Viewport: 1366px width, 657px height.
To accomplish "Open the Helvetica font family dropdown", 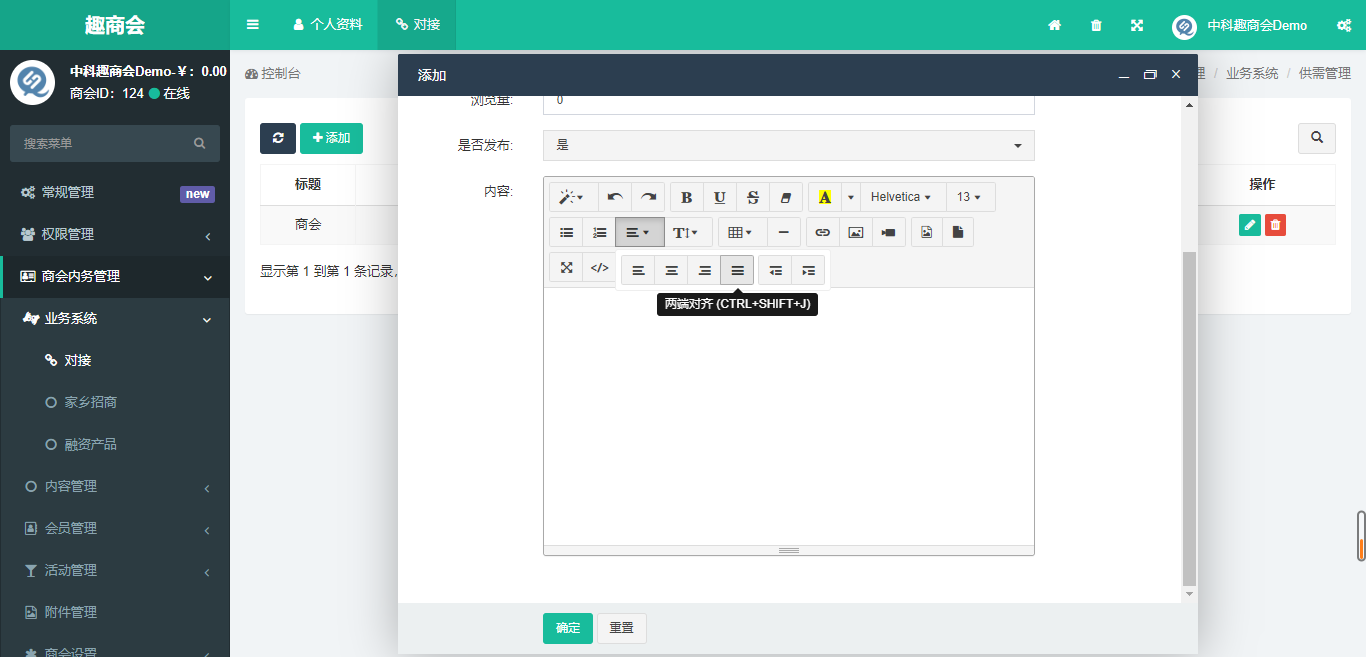I will coord(900,197).
